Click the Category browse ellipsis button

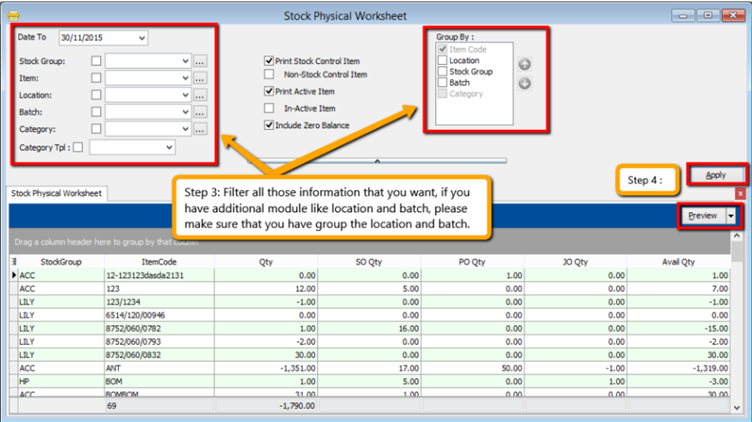pyautogui.click(x=200, y=129)
